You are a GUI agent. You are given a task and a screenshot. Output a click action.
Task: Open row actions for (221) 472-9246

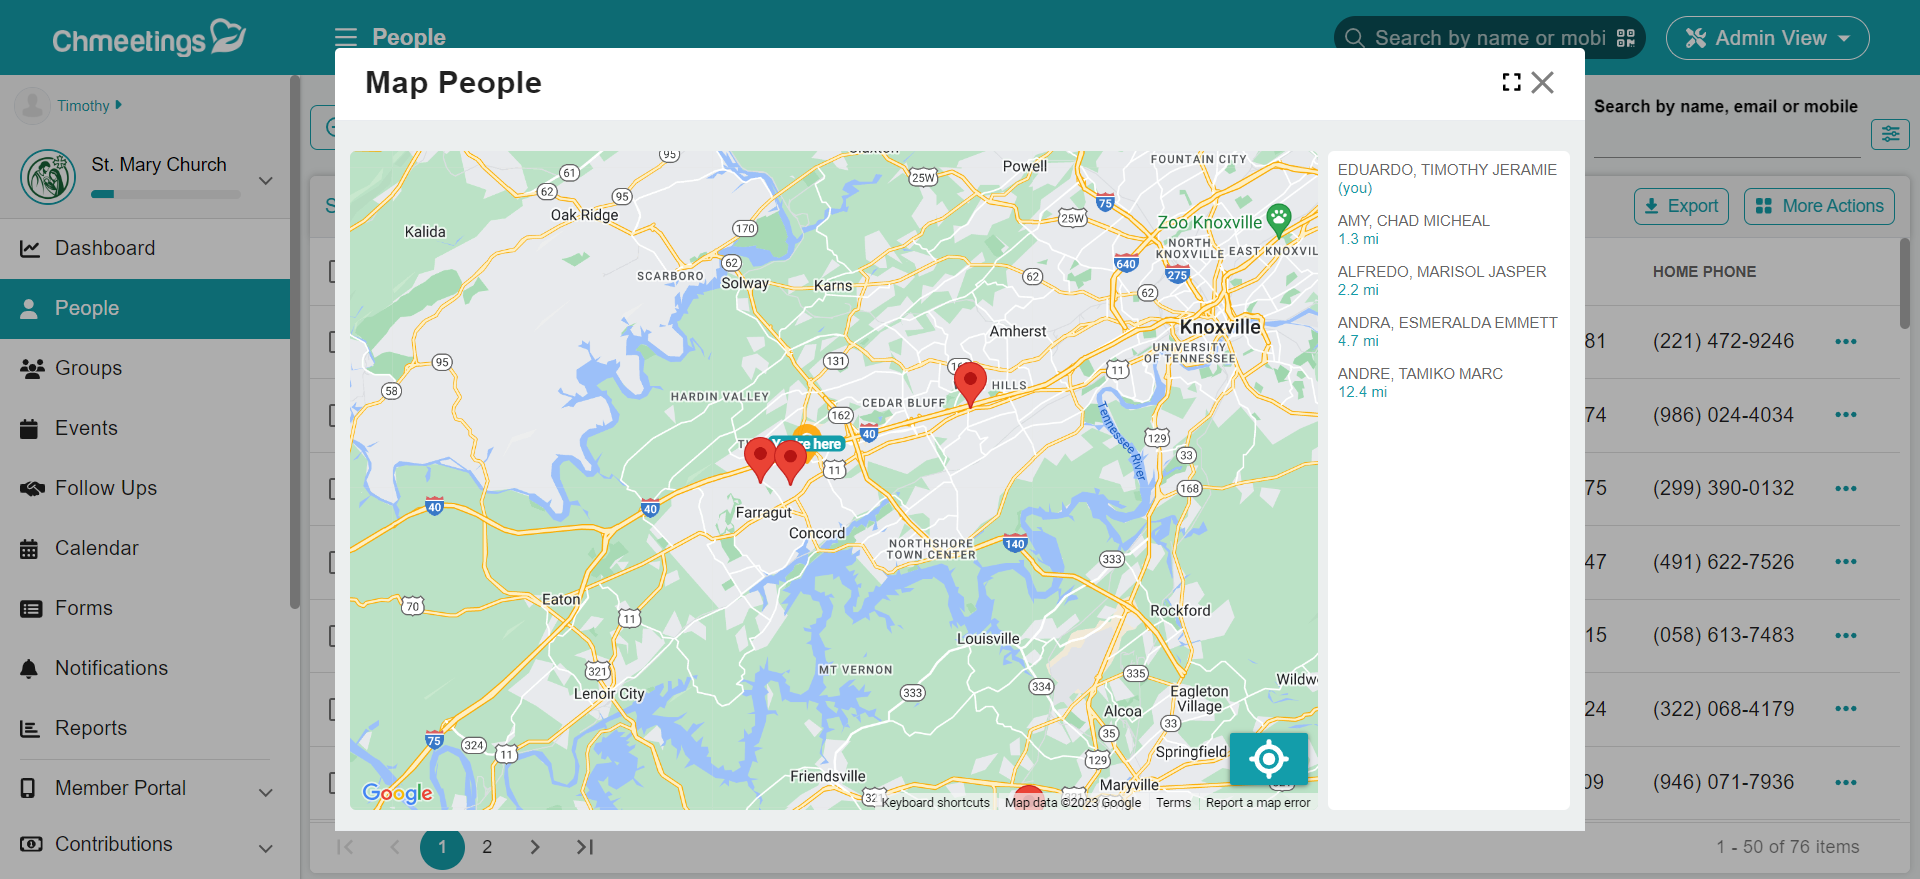tap(1846, 342)
